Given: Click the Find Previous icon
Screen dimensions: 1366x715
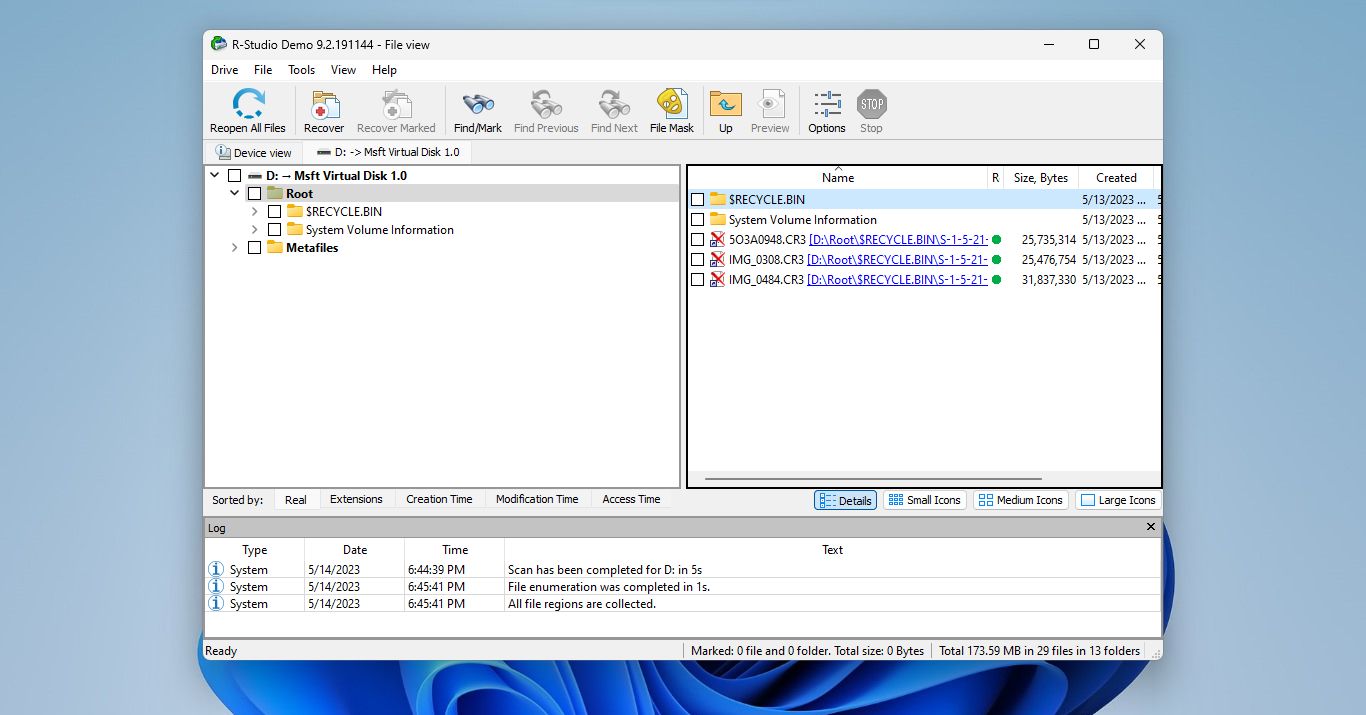Looking at the screenshot, I should (546, 104).
